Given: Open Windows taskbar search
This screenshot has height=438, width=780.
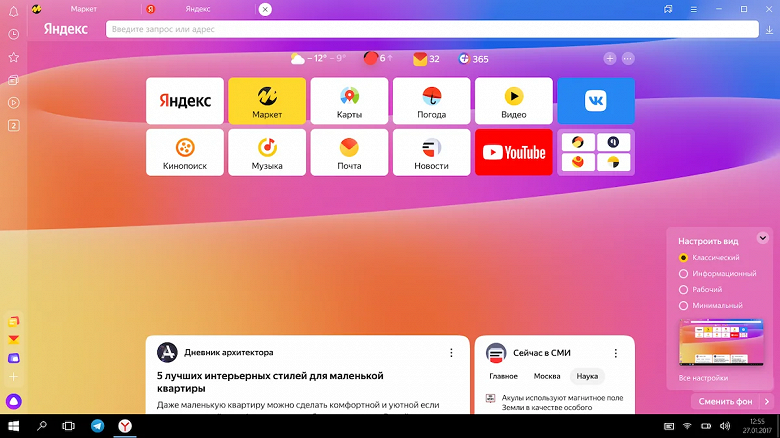Looking at the screenshot, I should 42,426.
